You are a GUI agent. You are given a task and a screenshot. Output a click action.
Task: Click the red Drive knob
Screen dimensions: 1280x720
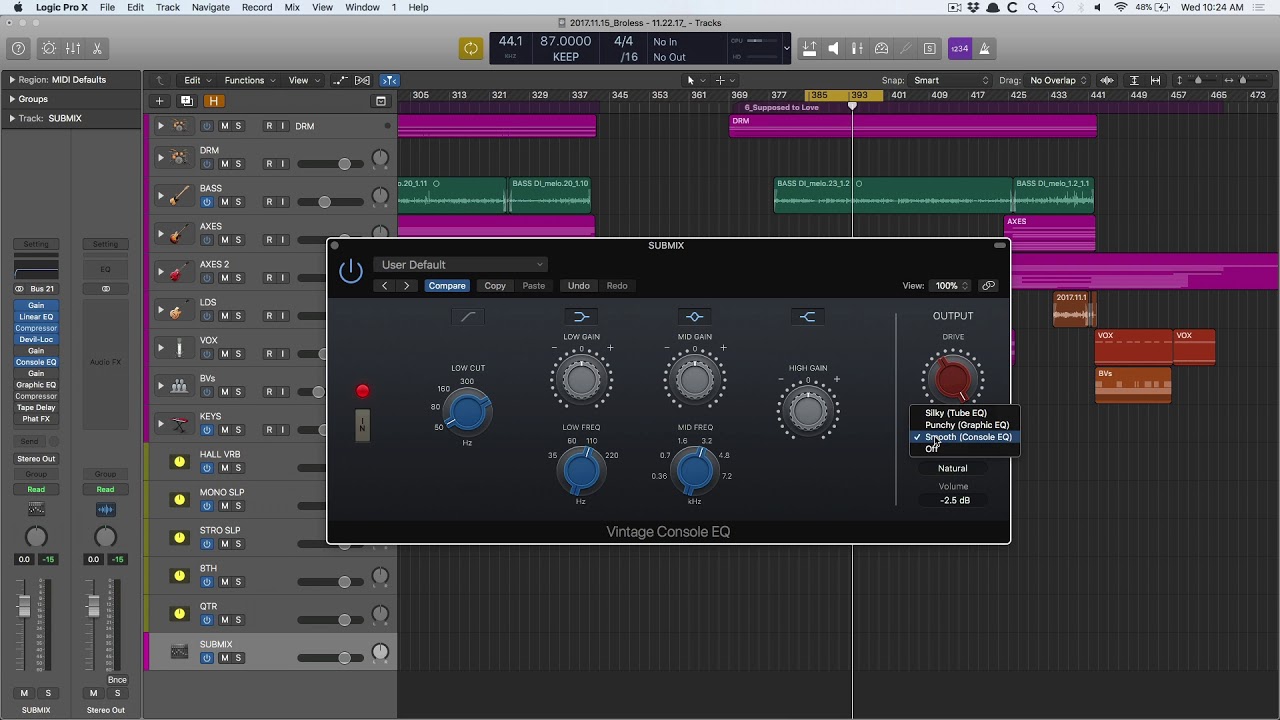[953, 379]
